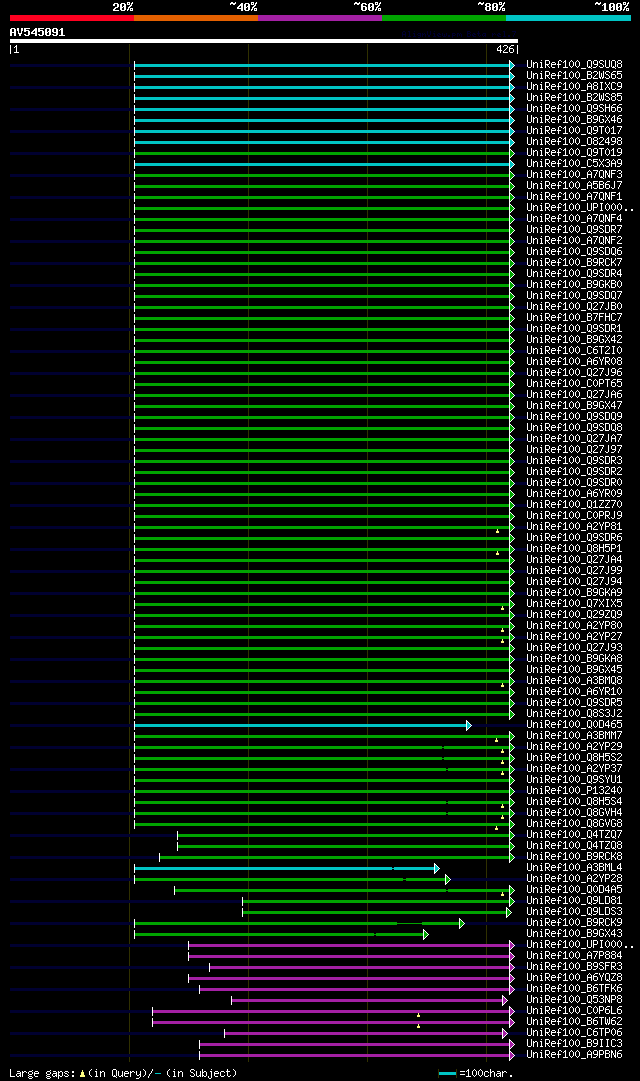Image resolution: width=640 pixels, height=1081 pixels.
Task: Click the 'Large gaps' legend text
Action: [x=42, y=1073]
